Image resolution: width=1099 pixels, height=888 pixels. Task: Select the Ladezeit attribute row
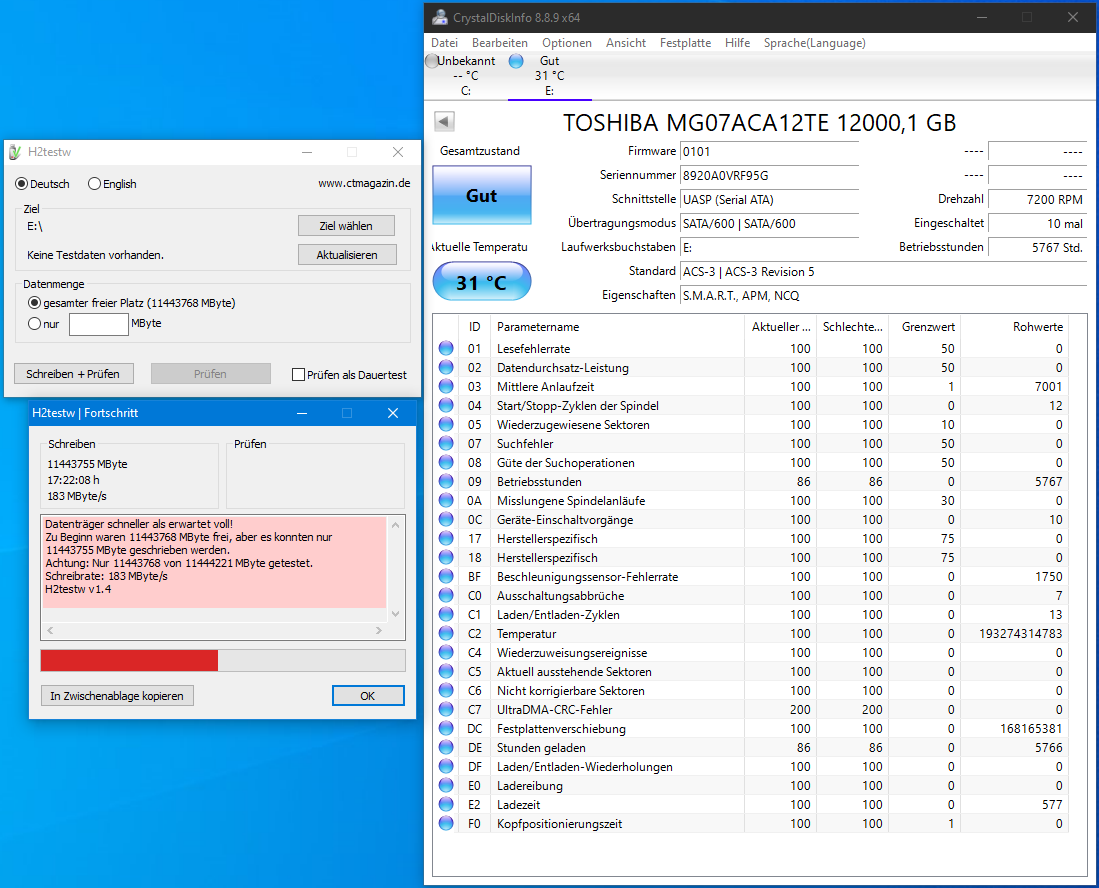coord(750,805)
